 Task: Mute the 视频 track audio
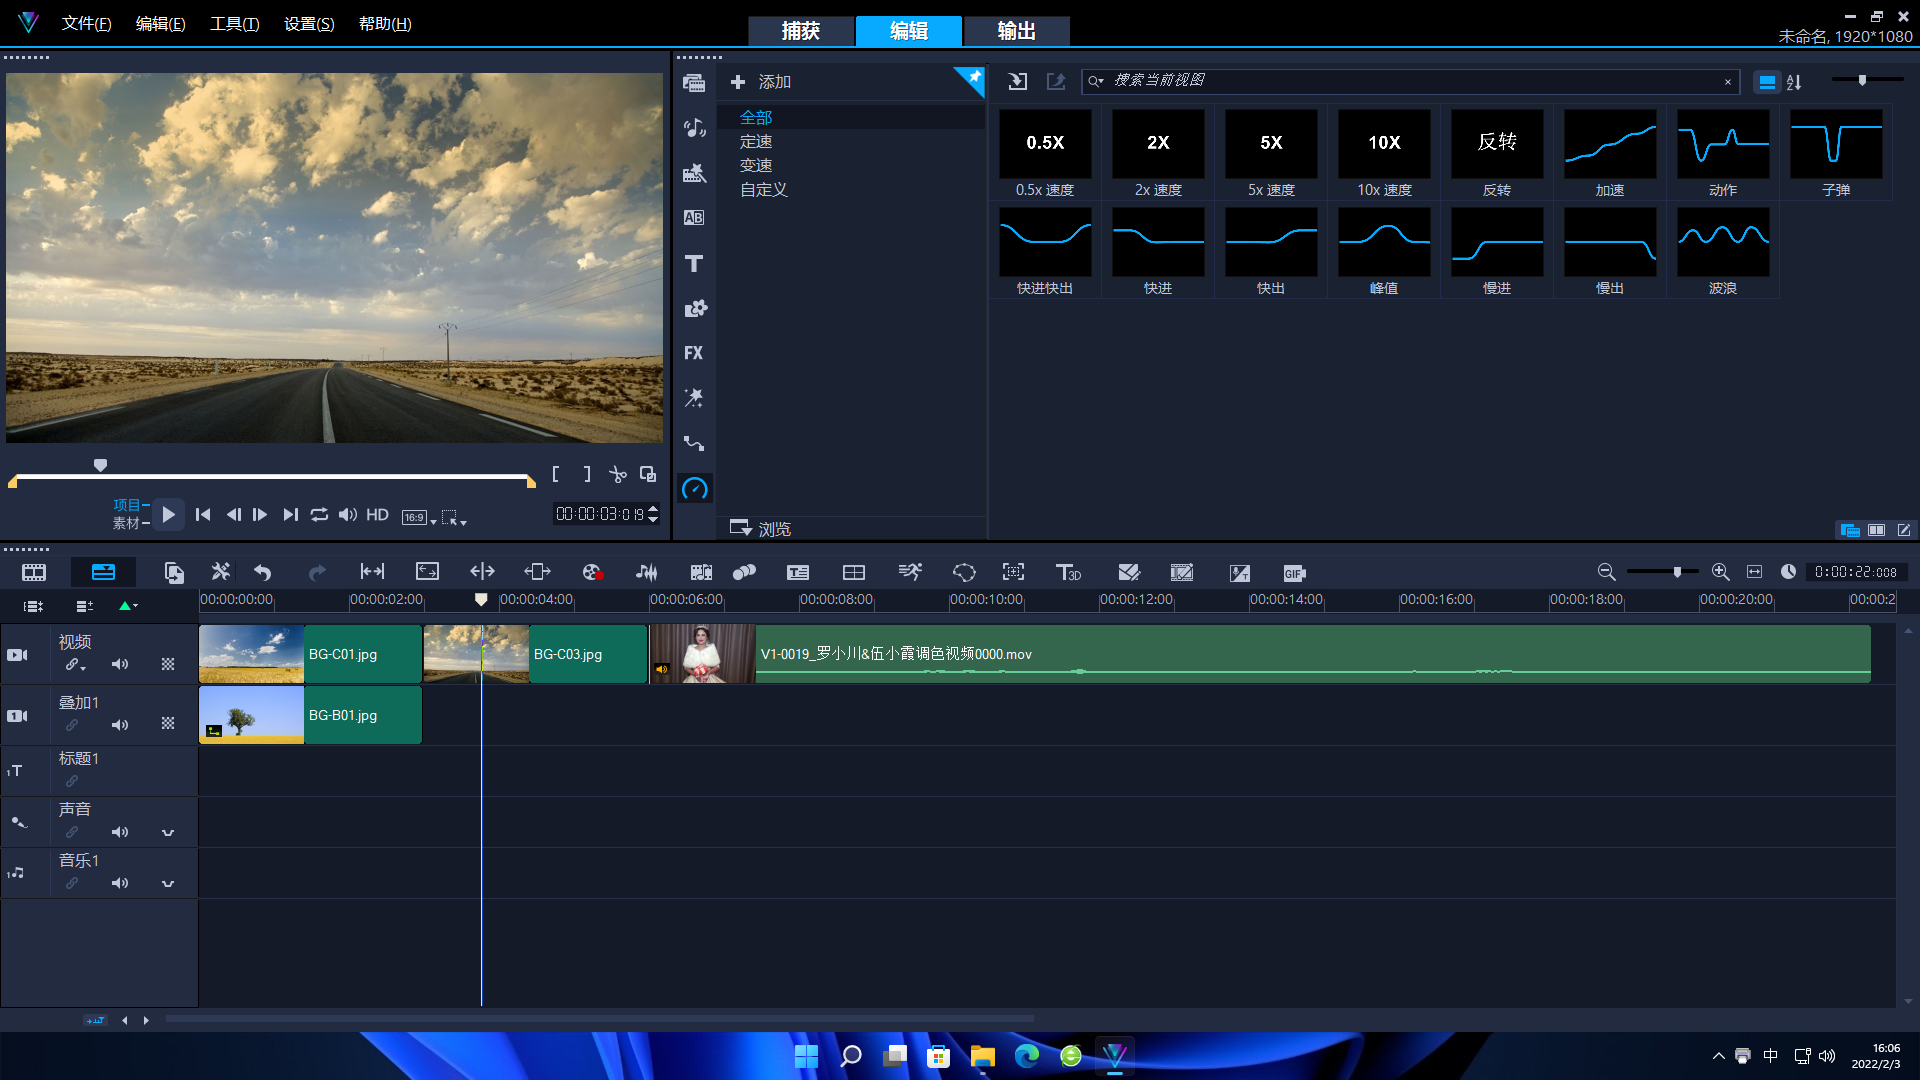click(x=120, y=664)
